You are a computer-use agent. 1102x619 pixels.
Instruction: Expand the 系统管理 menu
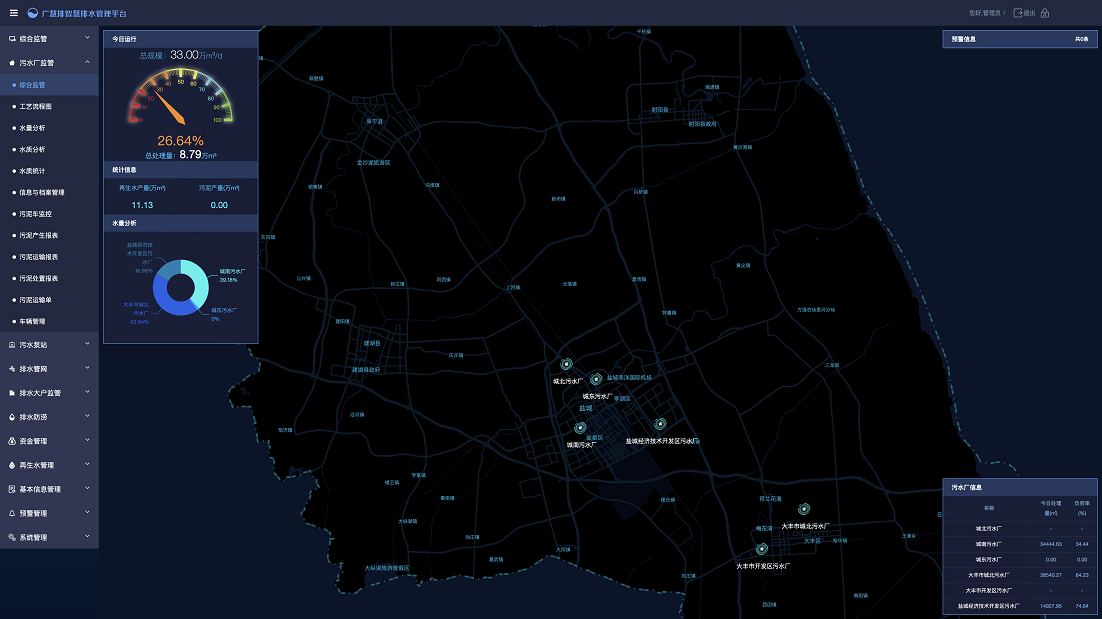49,537
